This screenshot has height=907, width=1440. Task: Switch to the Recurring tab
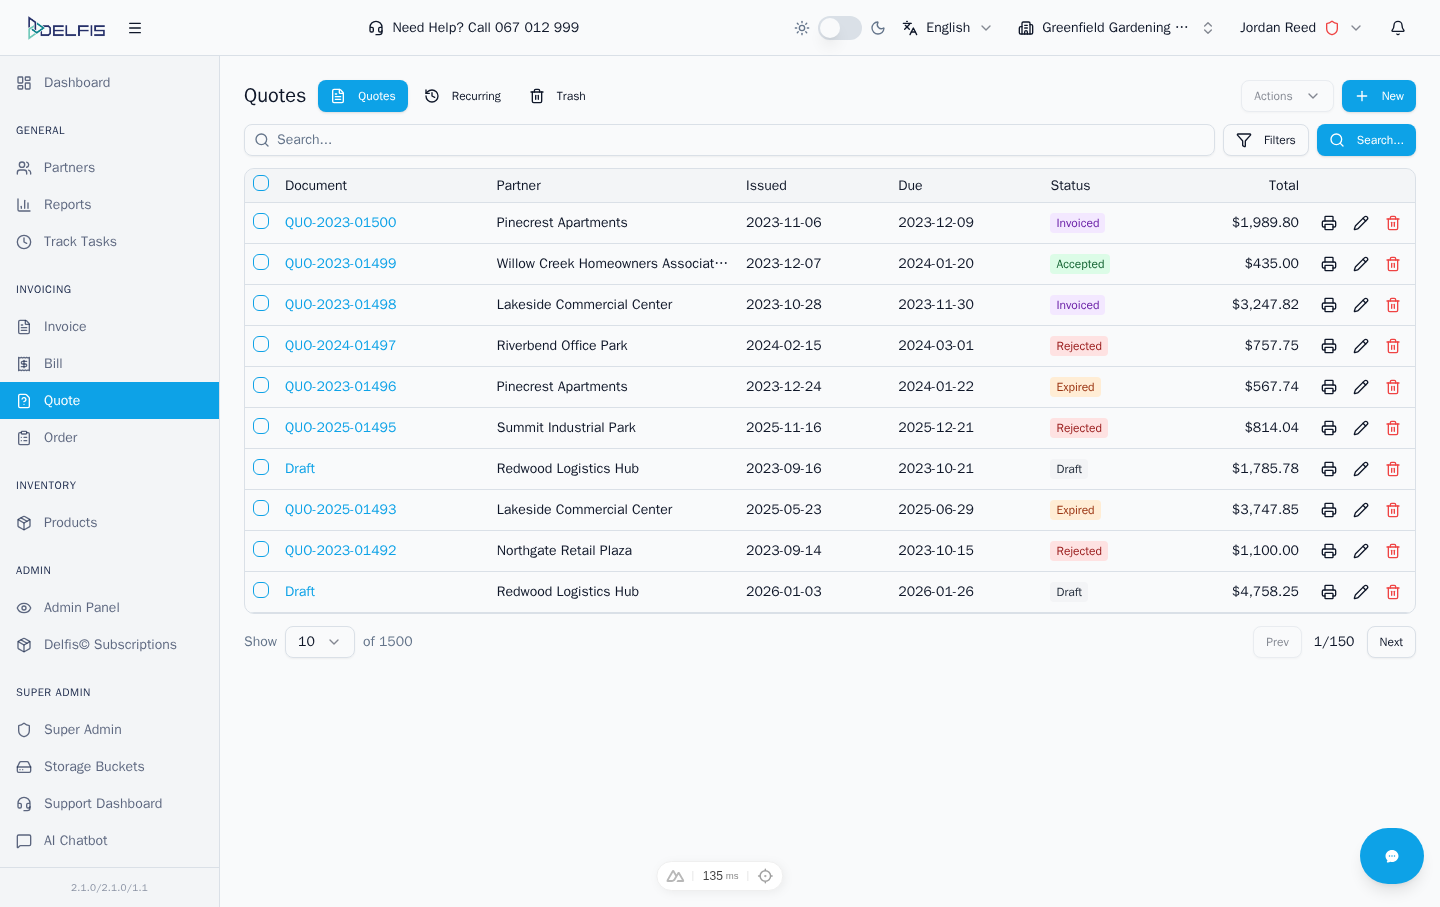463,96
